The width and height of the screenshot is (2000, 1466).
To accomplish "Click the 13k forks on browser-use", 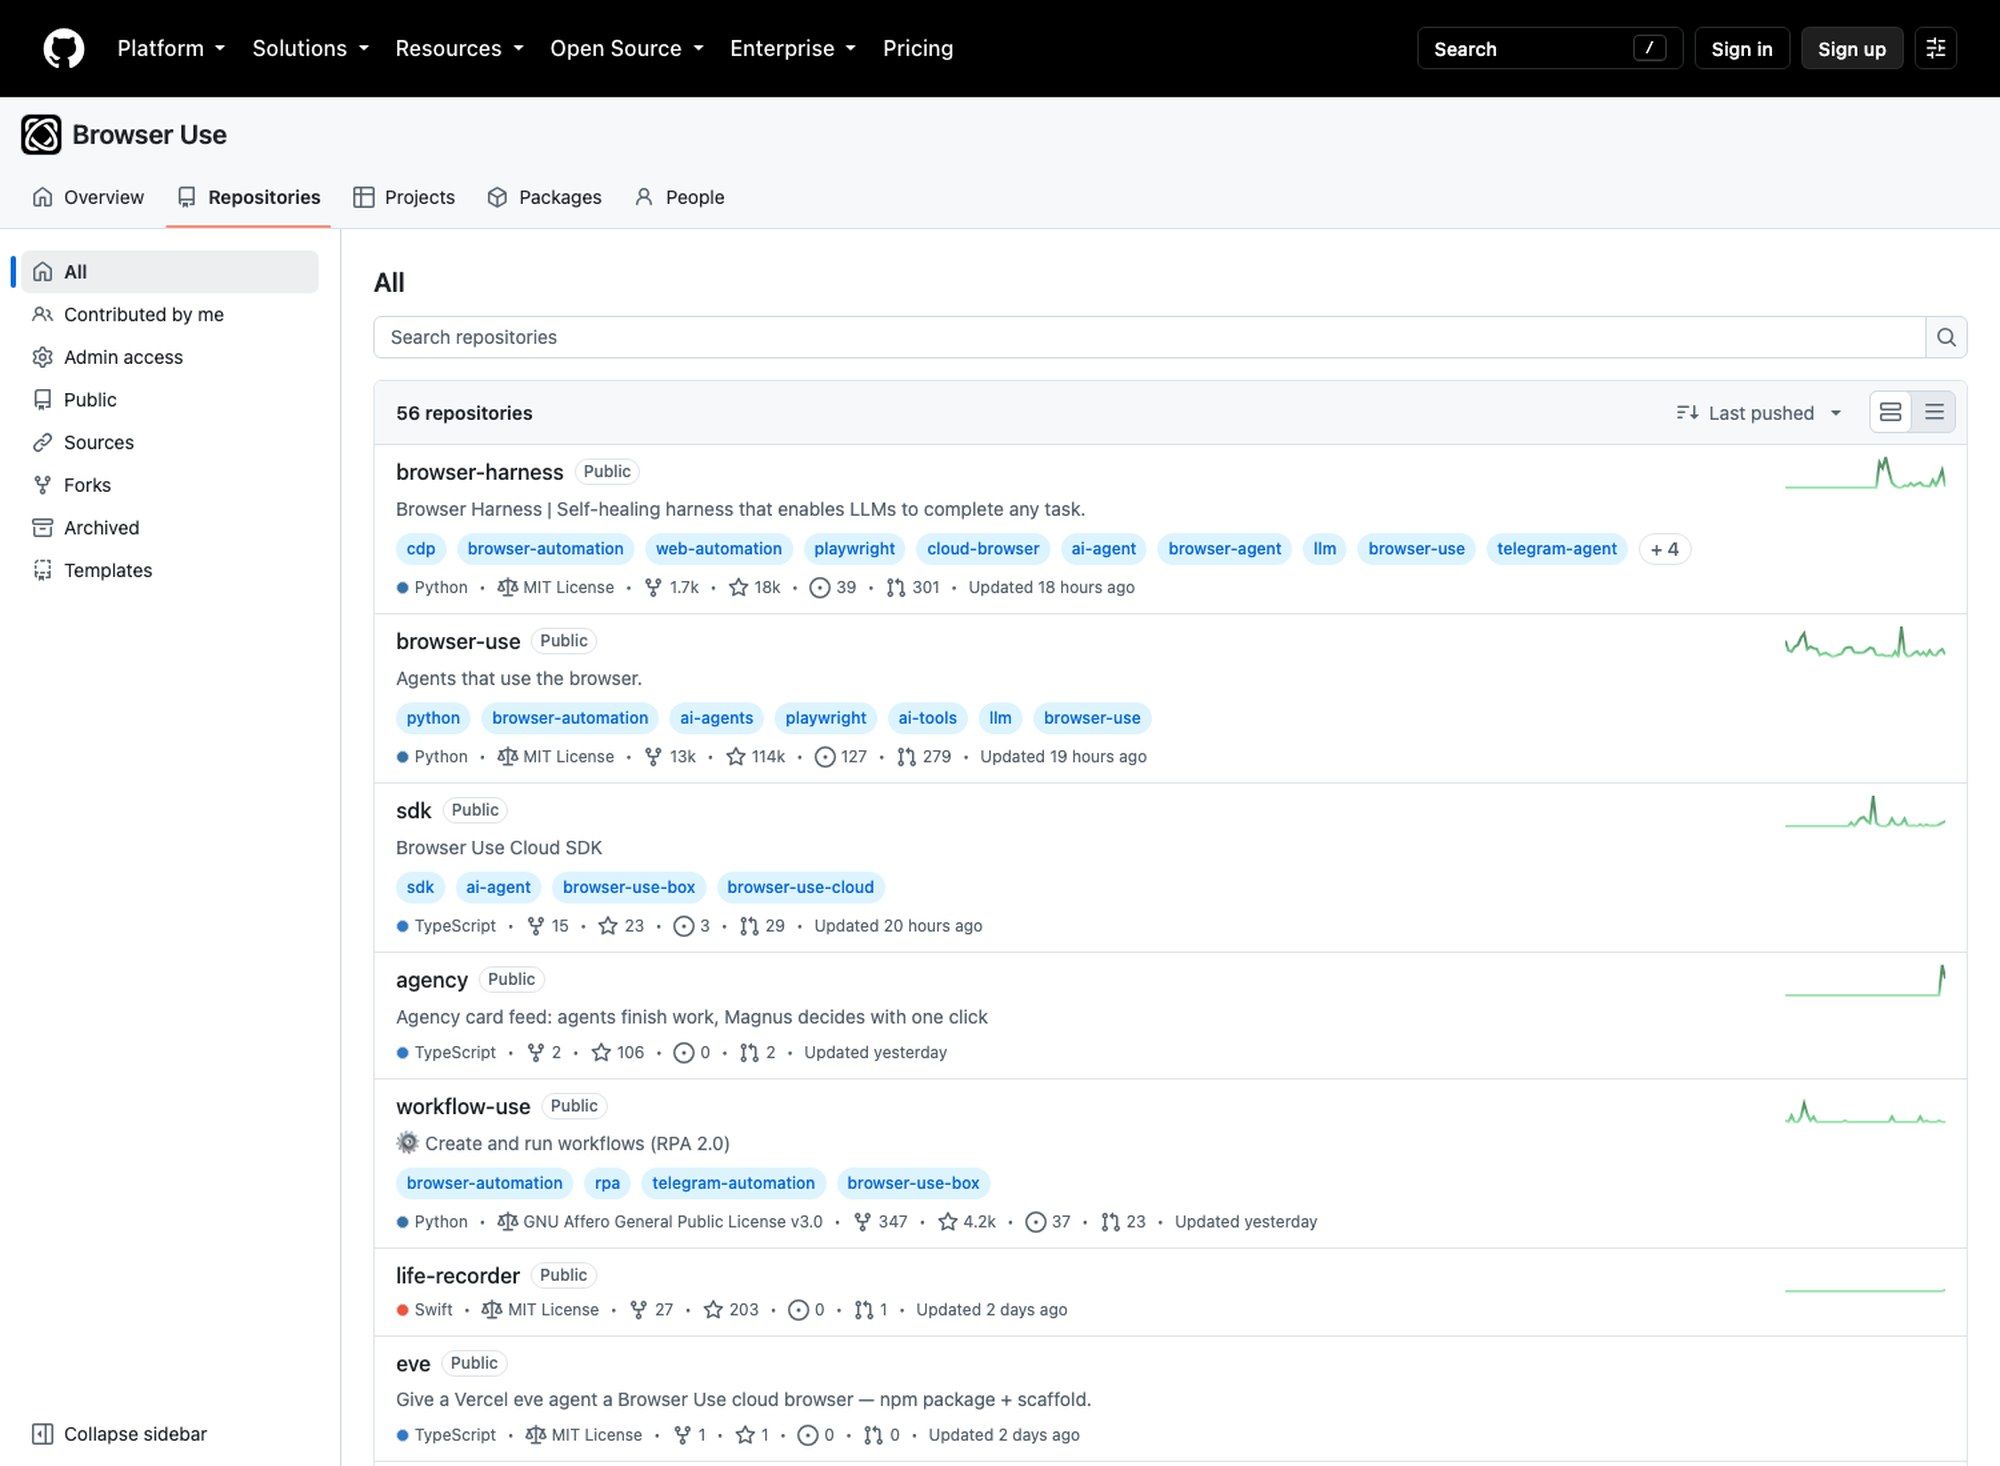I will (x=670, y=756).
